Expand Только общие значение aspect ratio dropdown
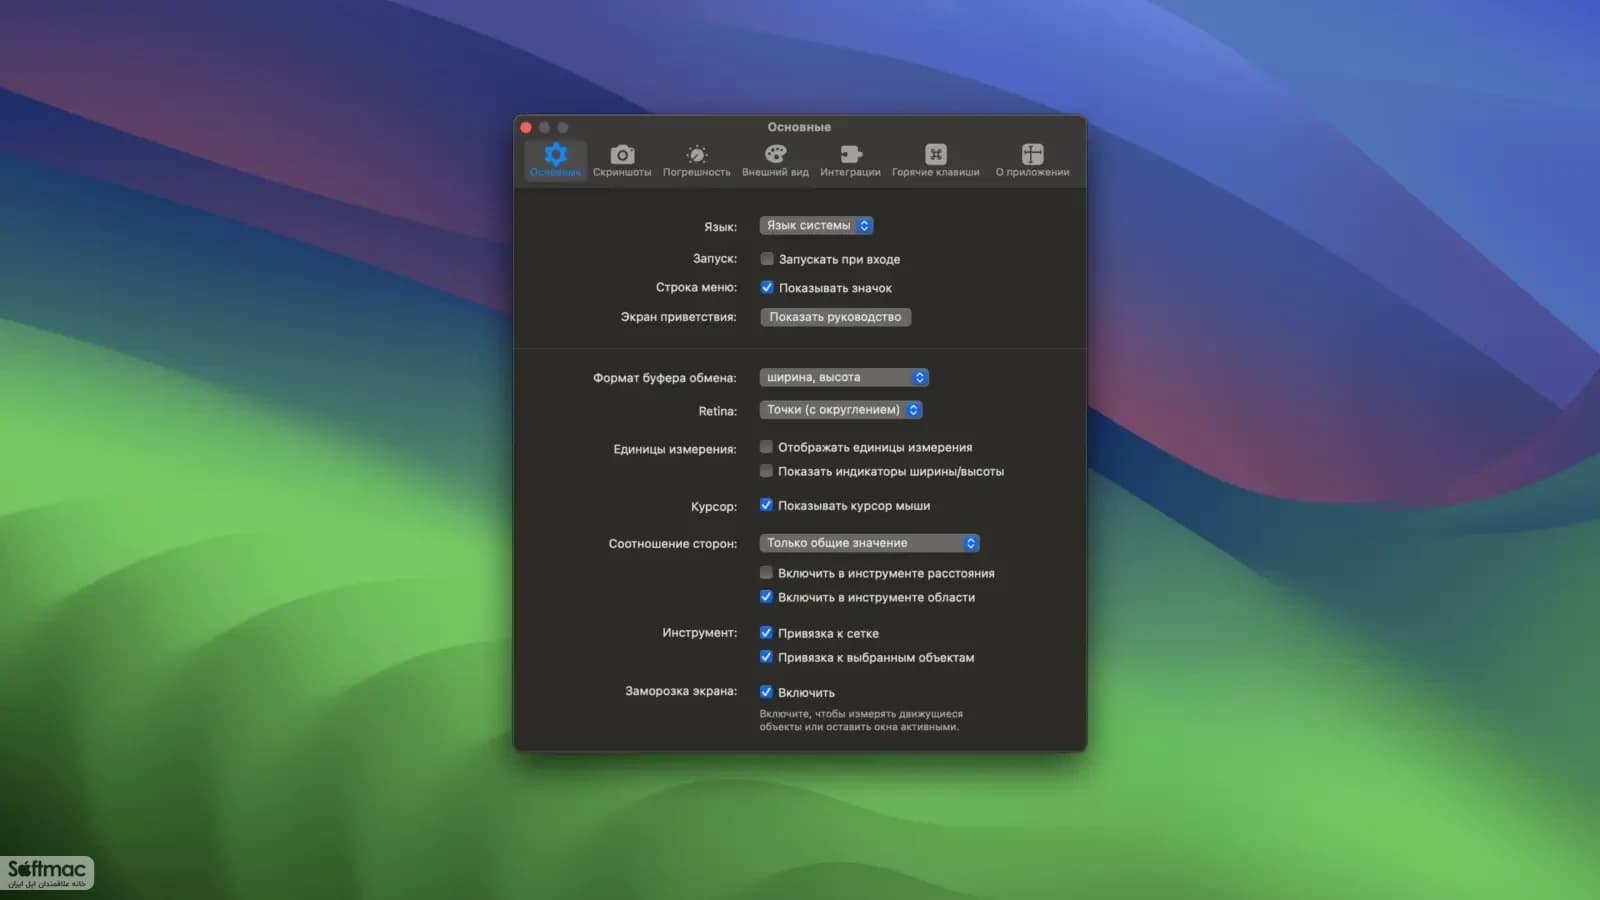Image resolution: width=1600 pixels, height=900 pixels. pos(869,543)
